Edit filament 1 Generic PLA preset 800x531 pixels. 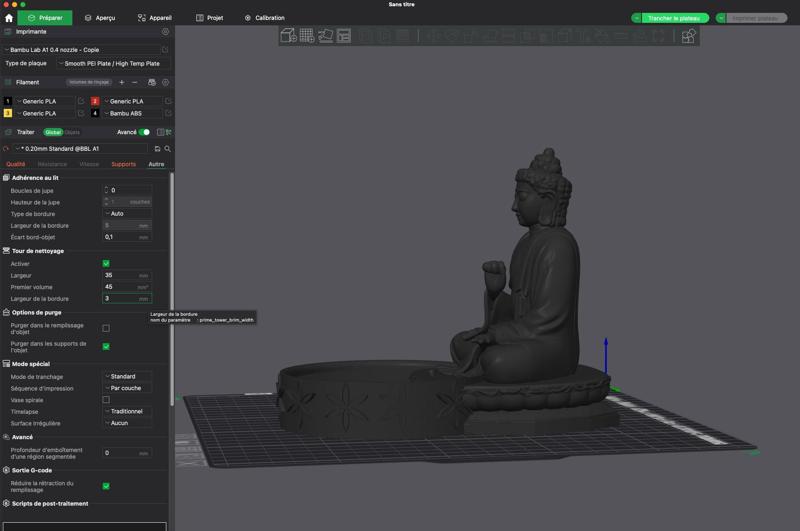point(81,101)
